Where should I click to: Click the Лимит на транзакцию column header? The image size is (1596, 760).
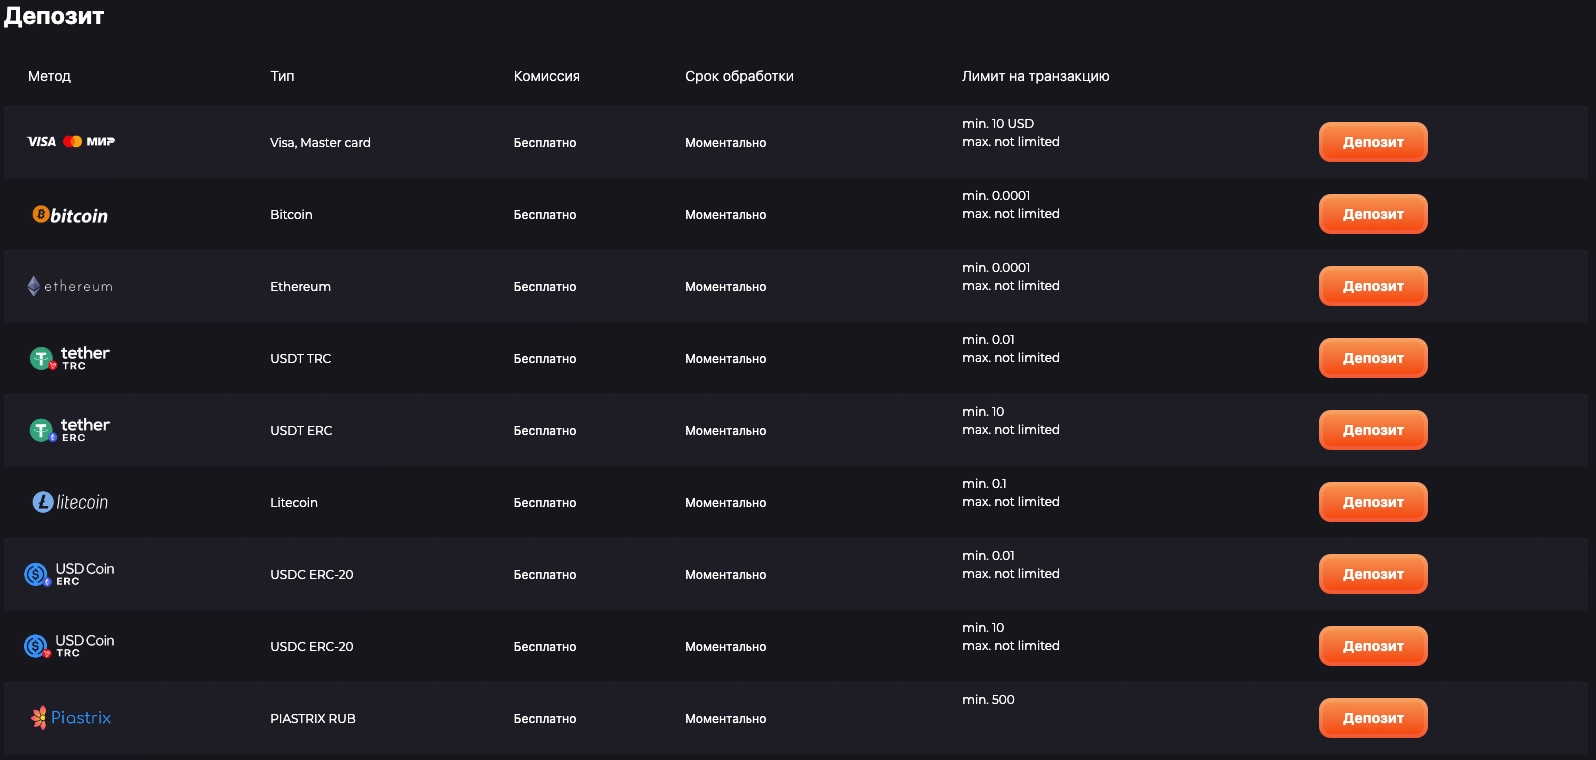(1035, 76)
